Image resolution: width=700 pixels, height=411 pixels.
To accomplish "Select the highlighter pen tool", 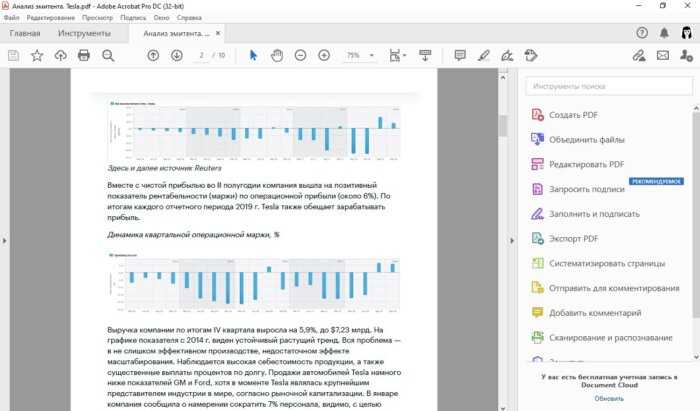I will point(483,55).
